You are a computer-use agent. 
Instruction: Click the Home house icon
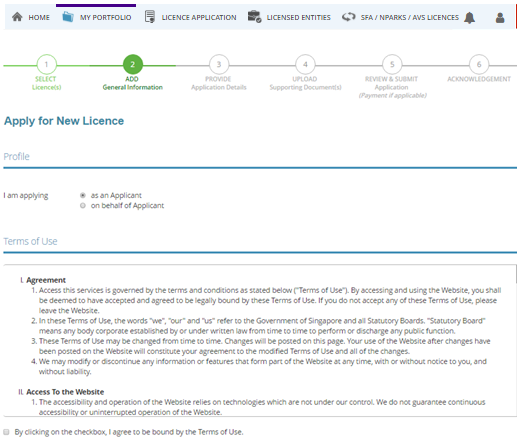[x=17, y=17]
